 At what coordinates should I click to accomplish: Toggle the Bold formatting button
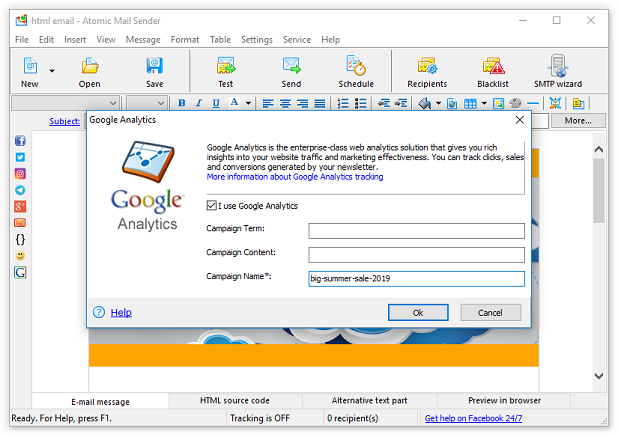pyautogui.click(x=182, y=103)
